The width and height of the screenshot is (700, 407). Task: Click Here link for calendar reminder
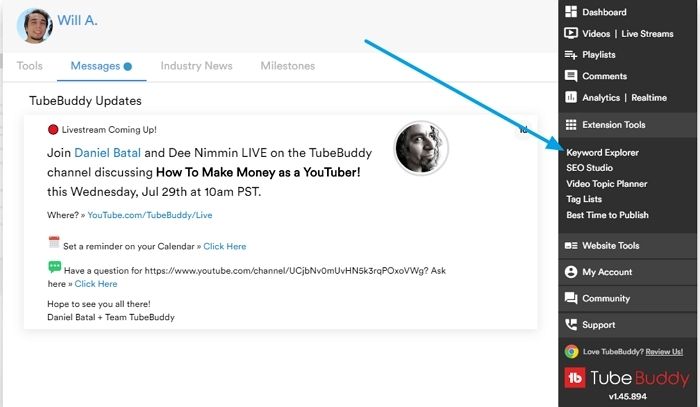pos(225,246)
